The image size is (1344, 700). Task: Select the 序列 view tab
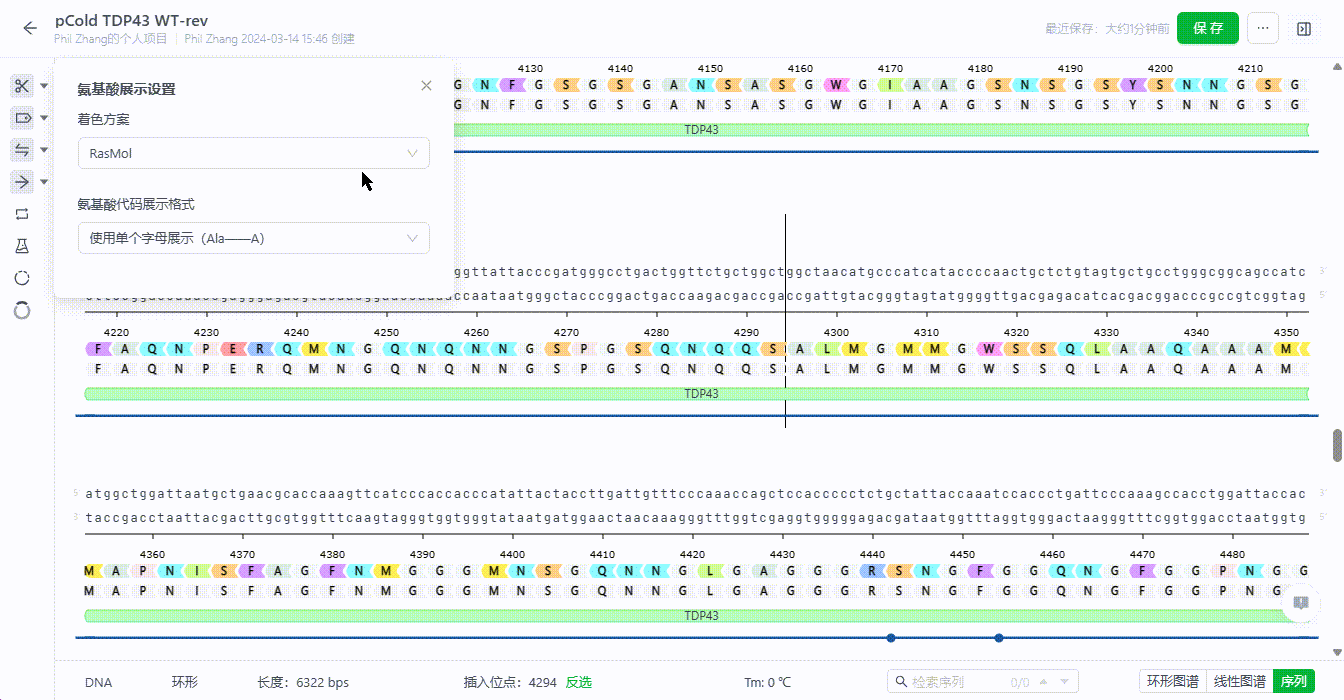pyautogui.click(x=1293, y=682)
